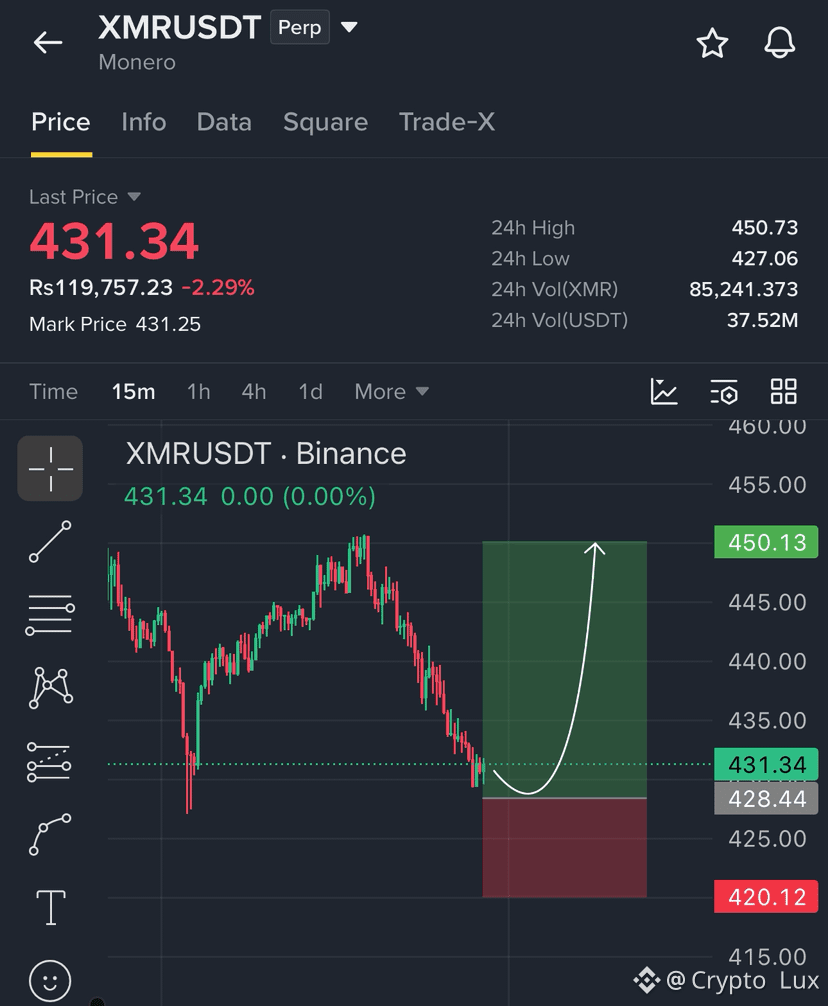Add XMRUSDT to favorites with star icon
This screenshot has height=1006, width=828.
712,43
